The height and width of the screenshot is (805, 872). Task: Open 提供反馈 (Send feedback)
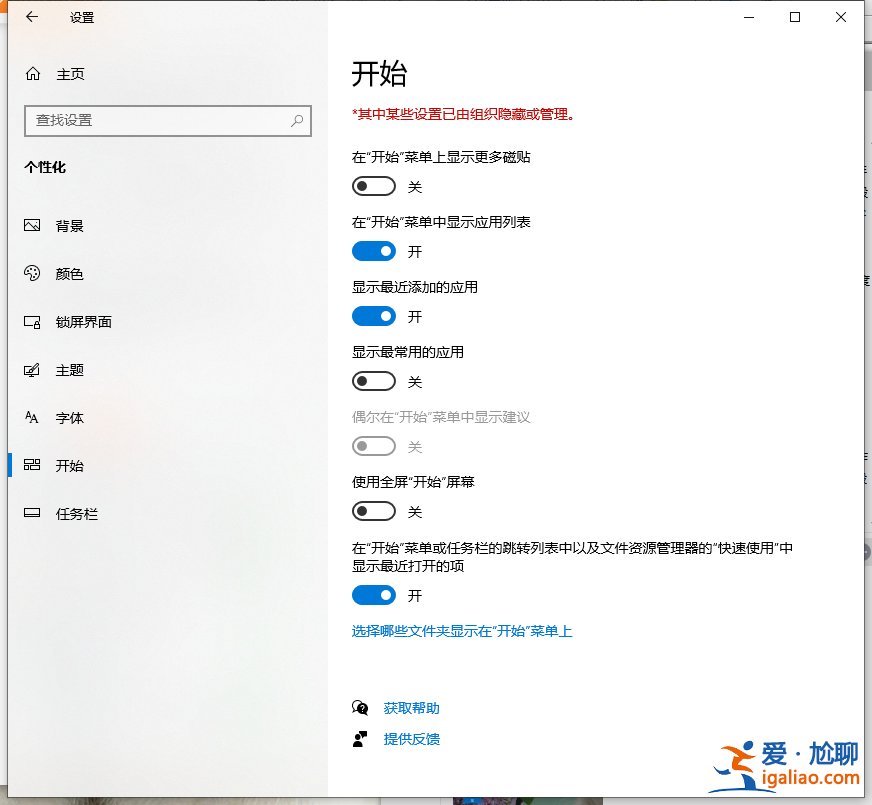click(411, 739)
